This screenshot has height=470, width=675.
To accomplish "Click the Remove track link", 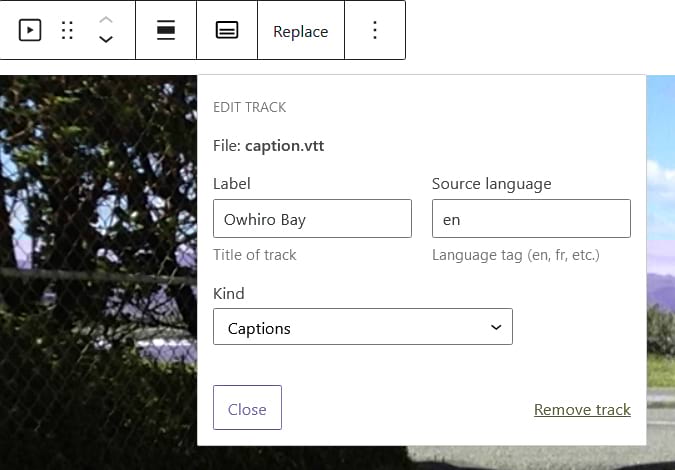I will [x=582, y=409].
